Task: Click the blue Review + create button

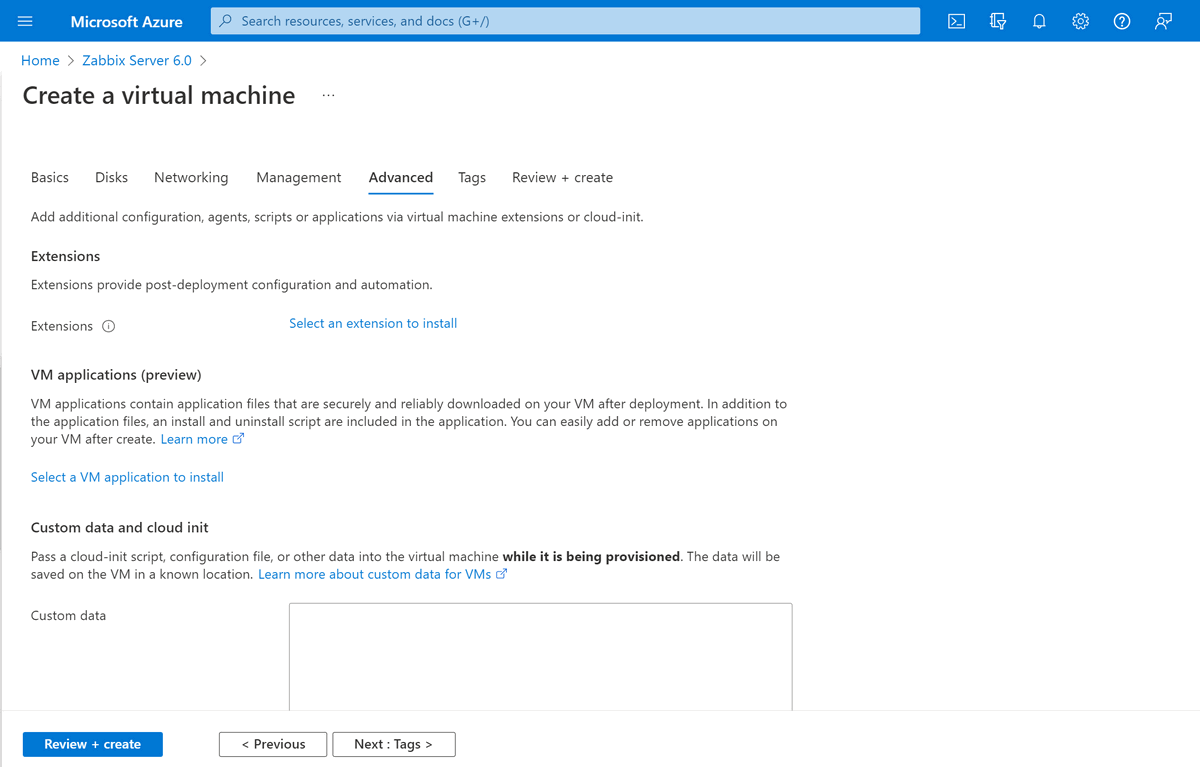Action: pos(93,744)
